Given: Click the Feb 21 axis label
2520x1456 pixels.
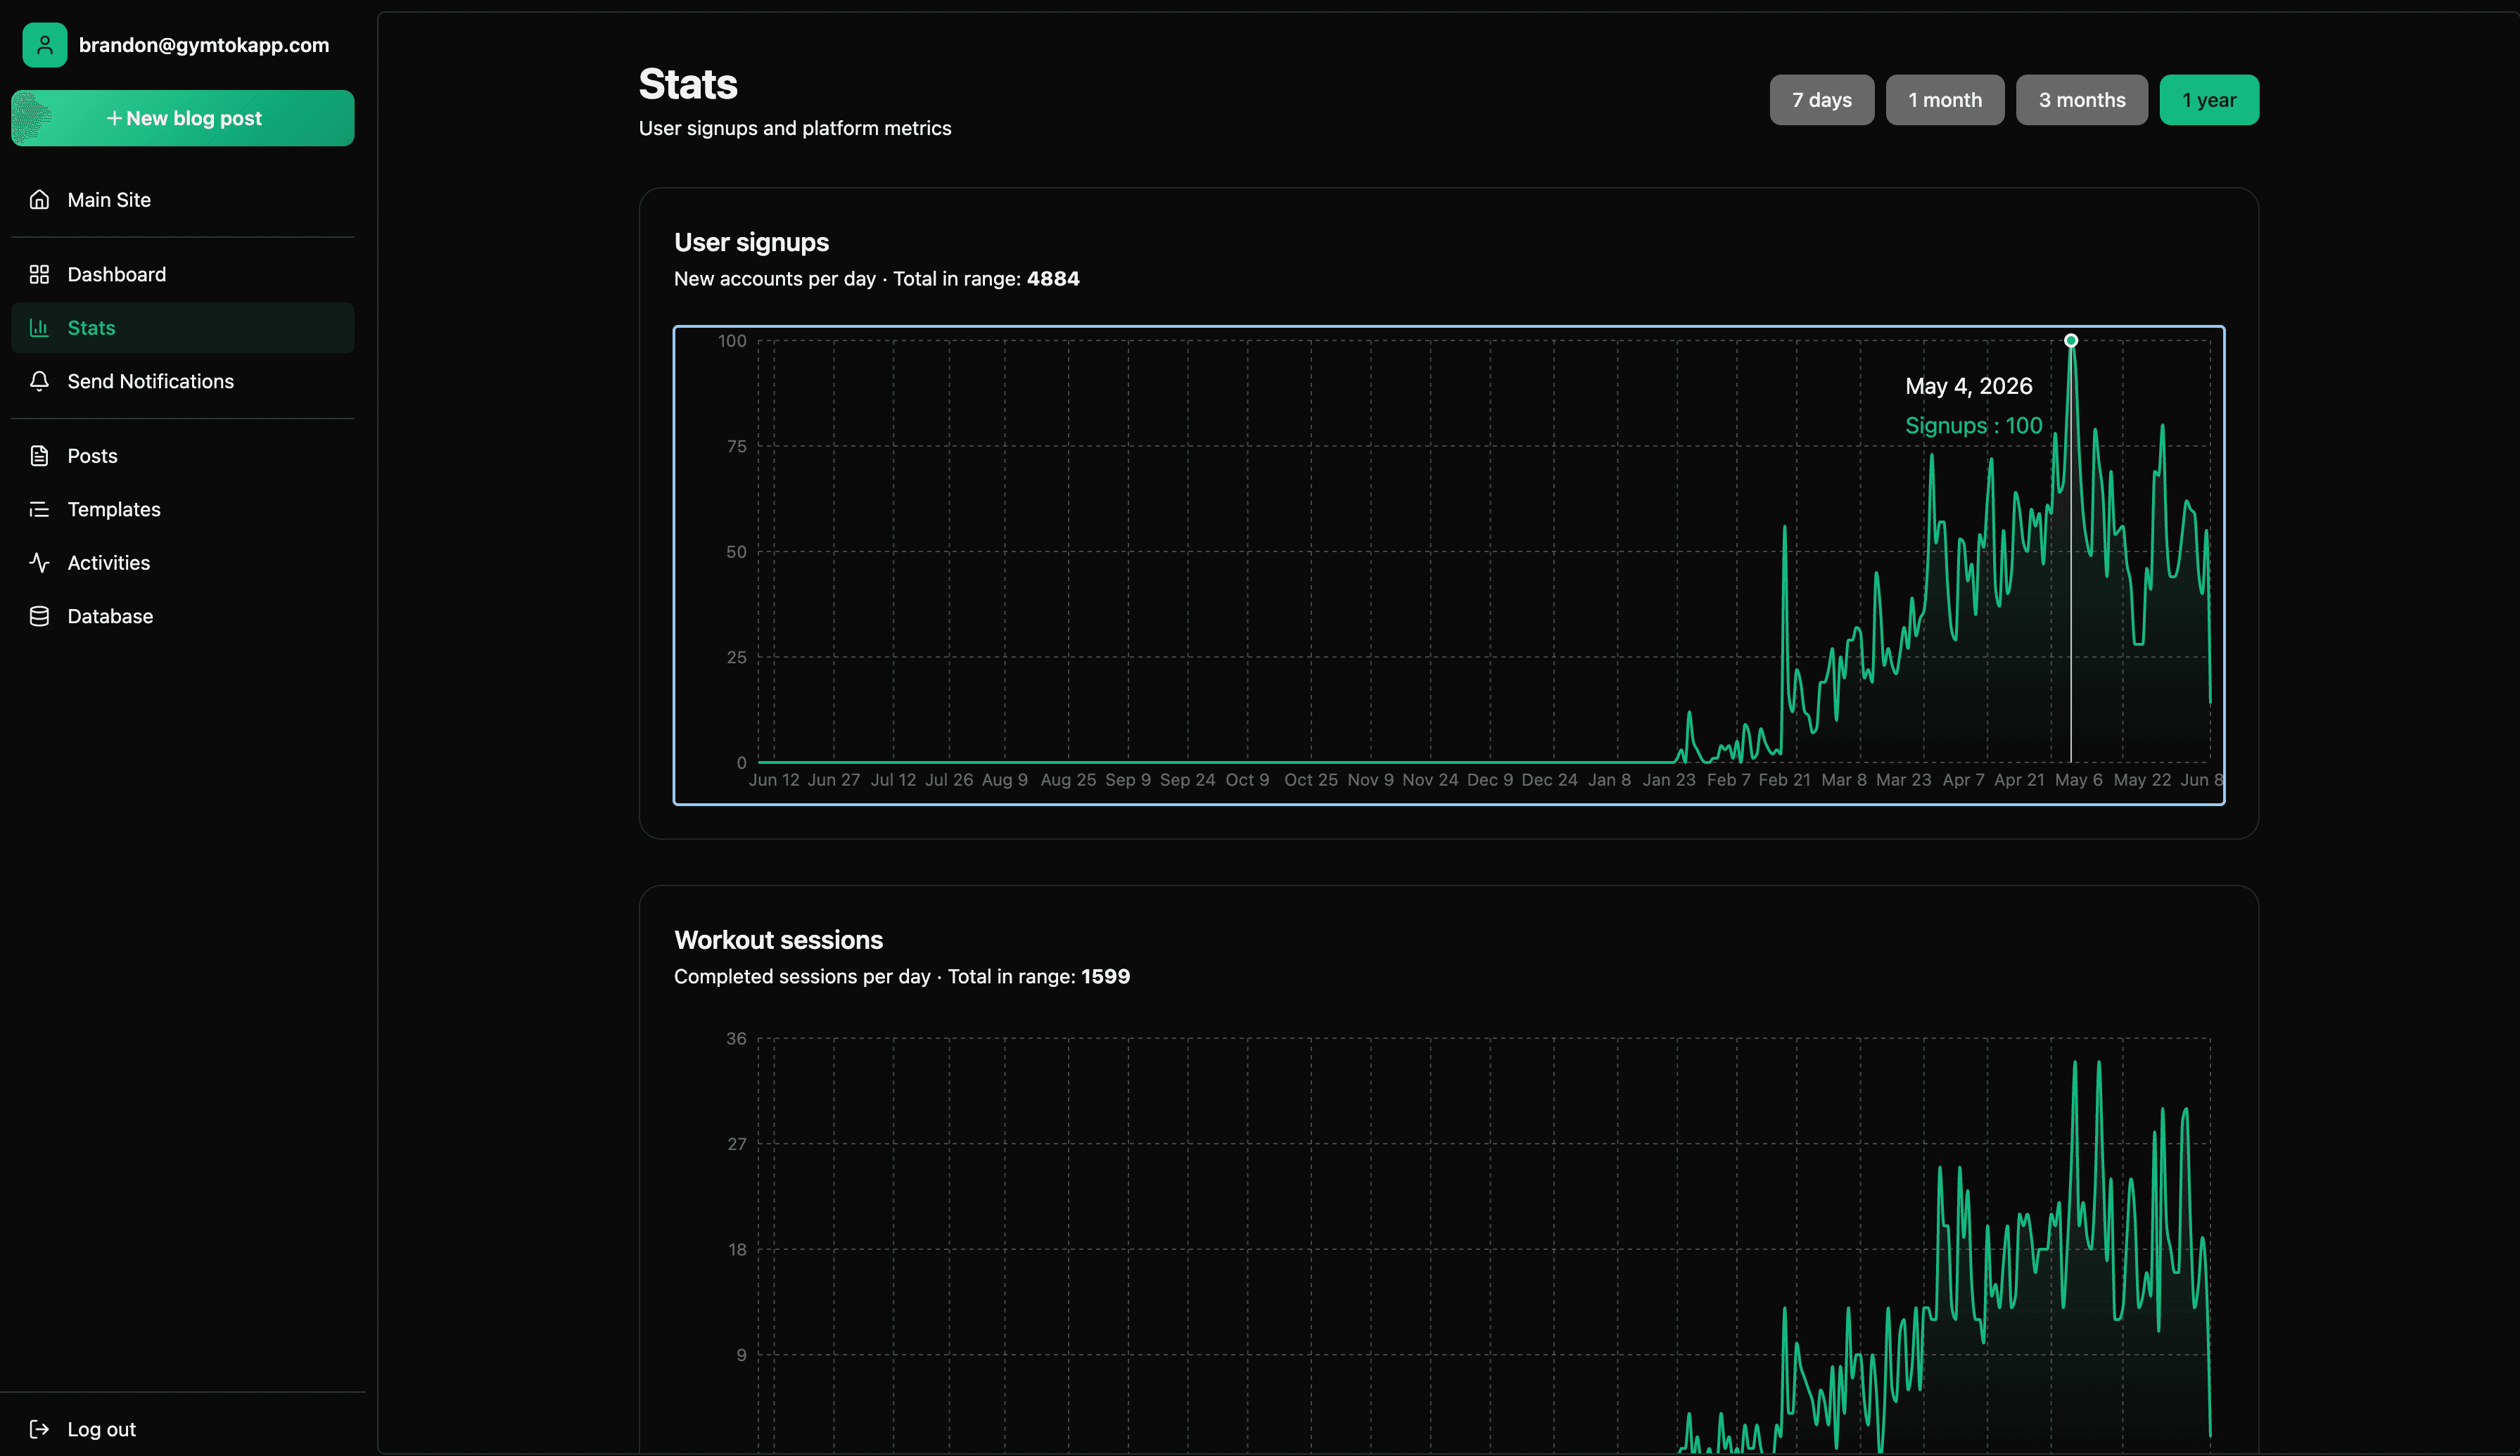Looking at the screenshot, I should pyautogui.click(x=1784, y=780).
